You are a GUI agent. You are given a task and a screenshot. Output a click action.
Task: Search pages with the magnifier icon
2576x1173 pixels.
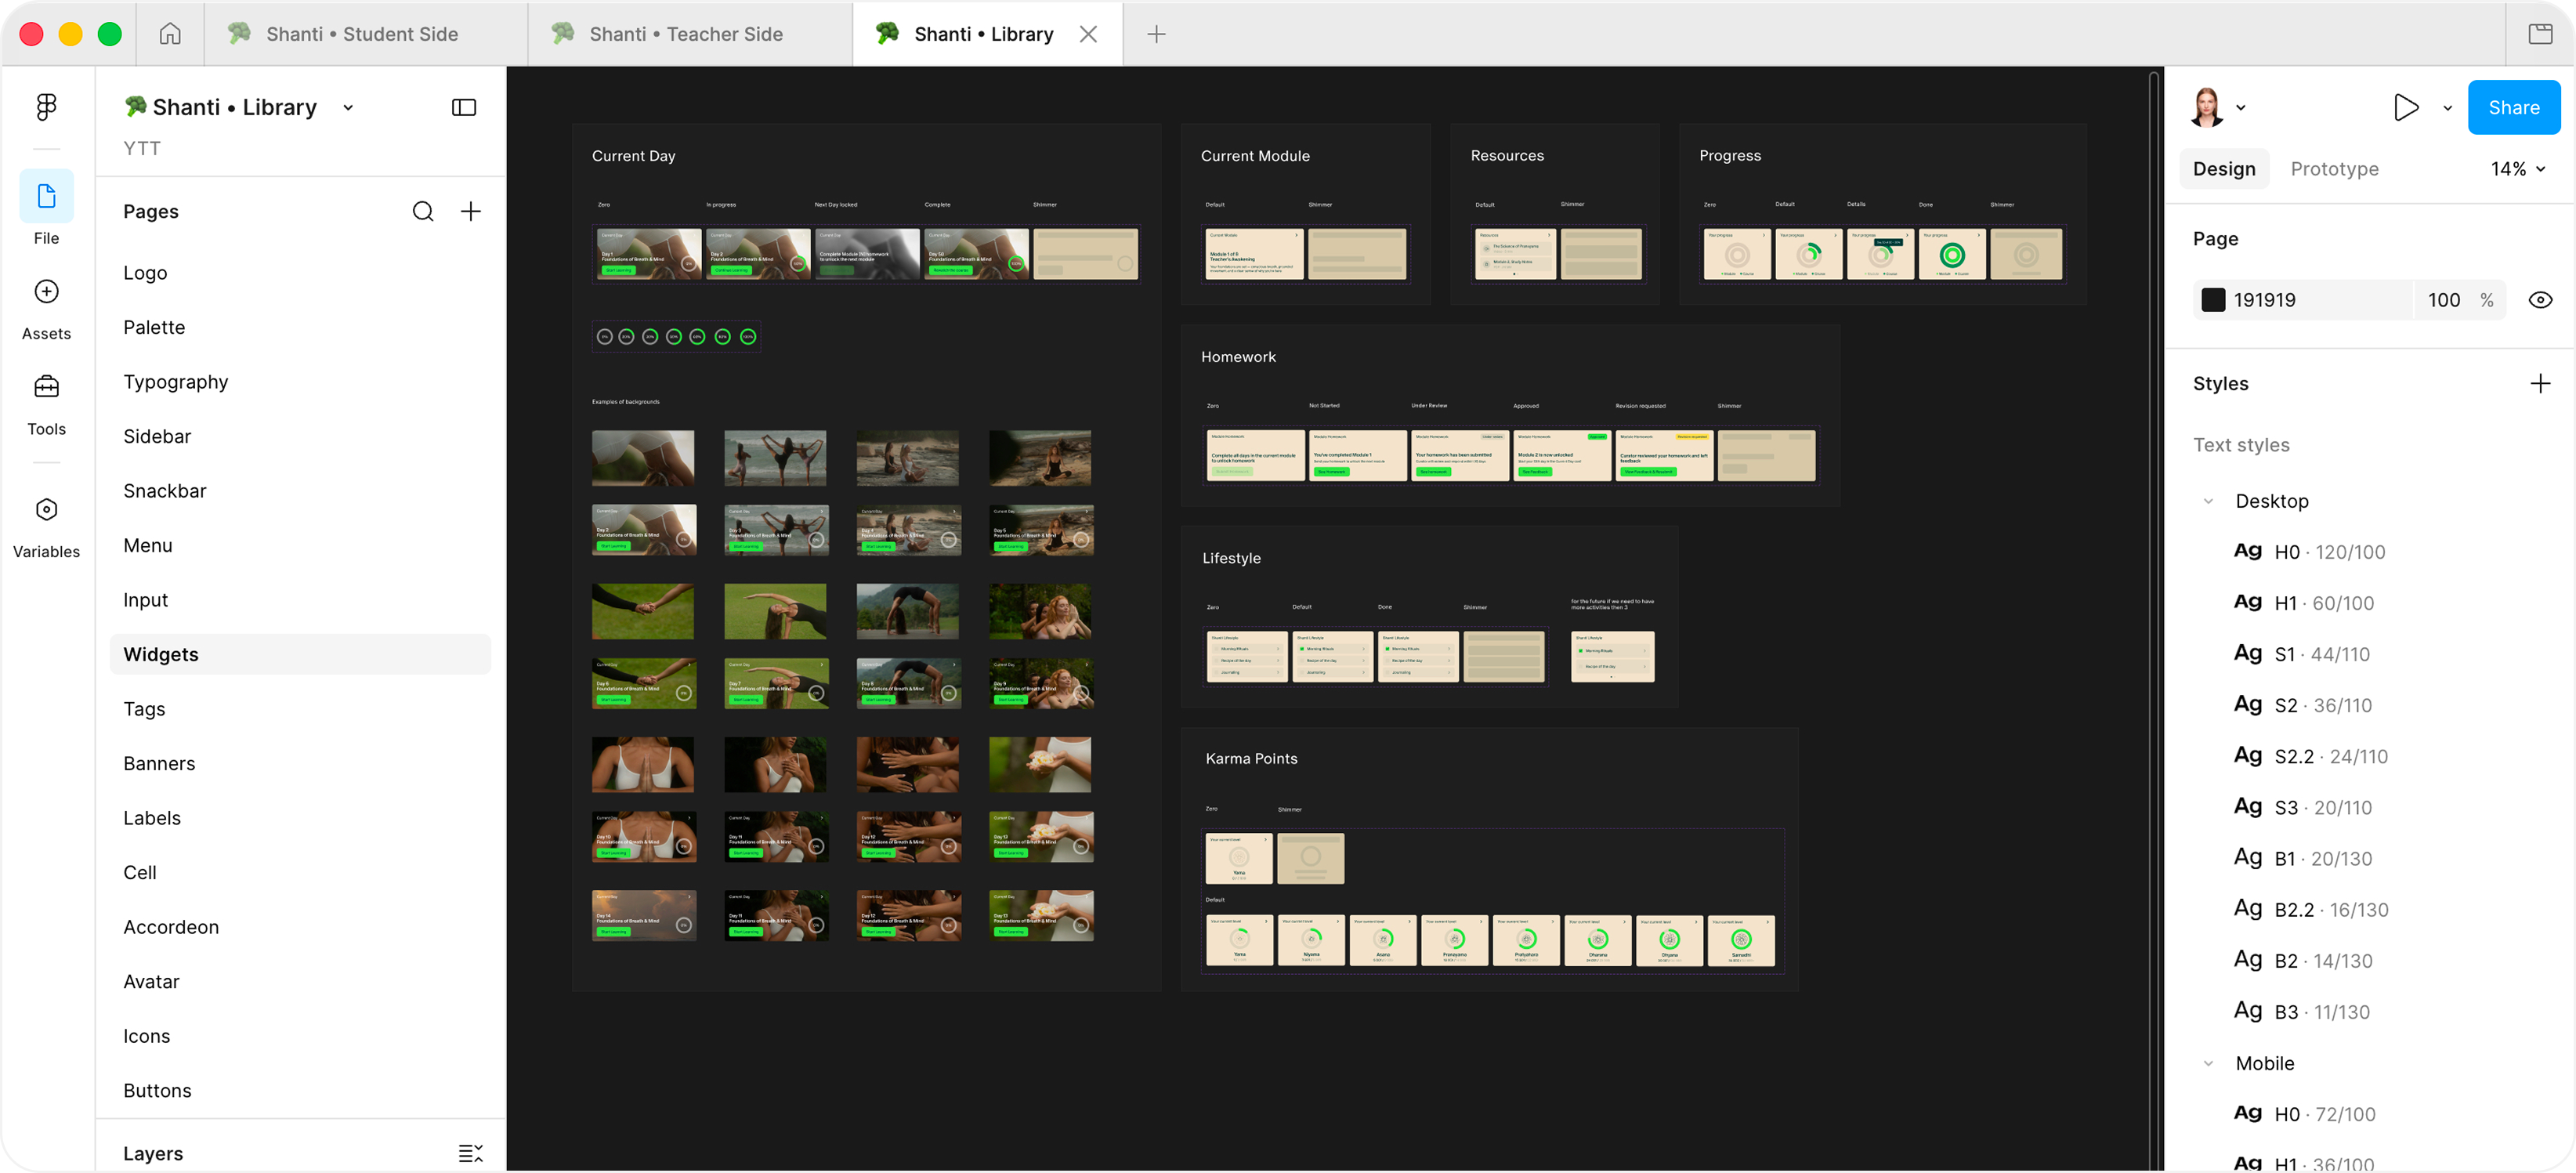tap(423, 211)
